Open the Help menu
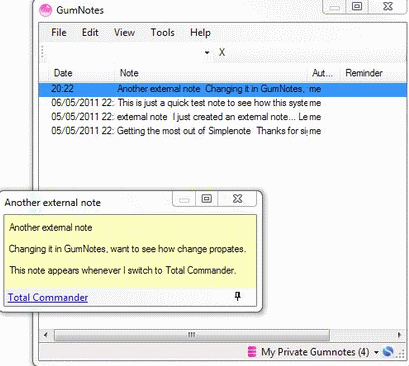 (x=200, y=33)
